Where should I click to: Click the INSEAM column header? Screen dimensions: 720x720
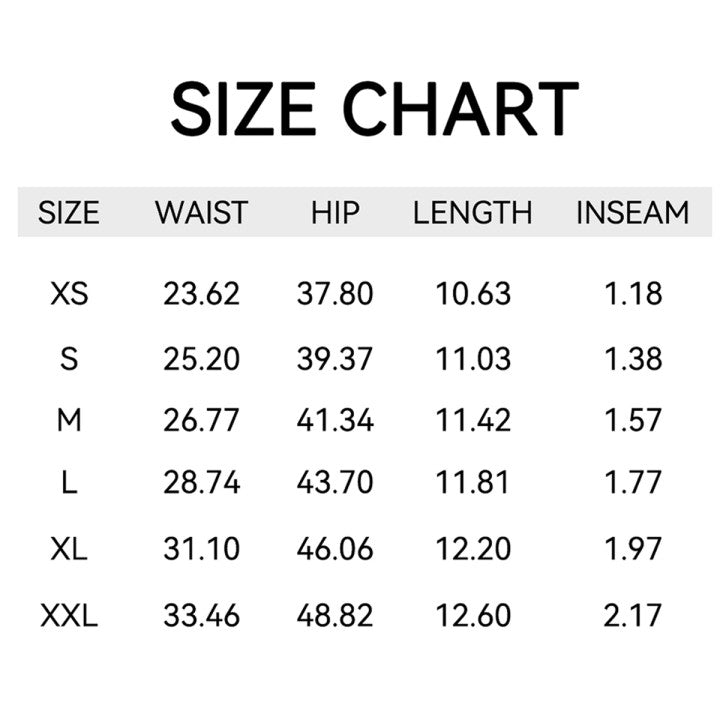click(x=633, y=213)
